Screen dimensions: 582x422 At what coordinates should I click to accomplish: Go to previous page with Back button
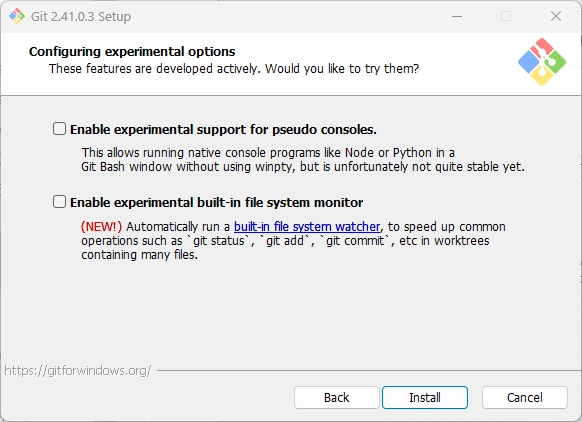tap(337, 398)
